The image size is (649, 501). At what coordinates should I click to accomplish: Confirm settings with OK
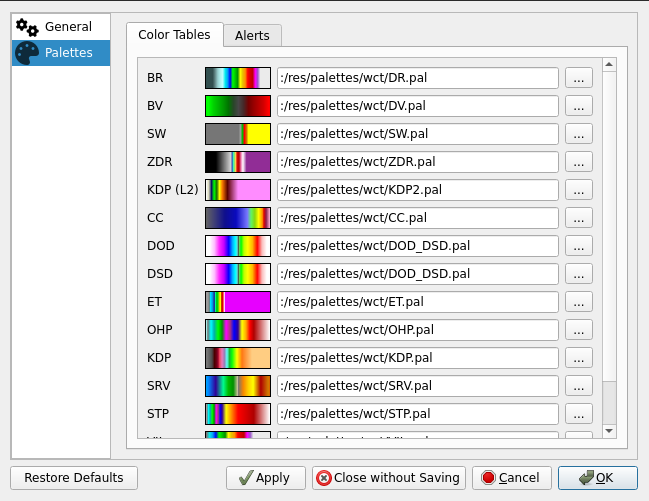[x=598, y=478]
